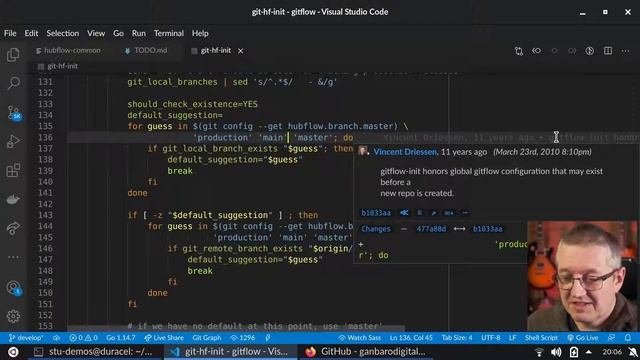
Task: Click the taskbar clock showing 20:06
Action: pyautogui.click(x=612, y=352)
